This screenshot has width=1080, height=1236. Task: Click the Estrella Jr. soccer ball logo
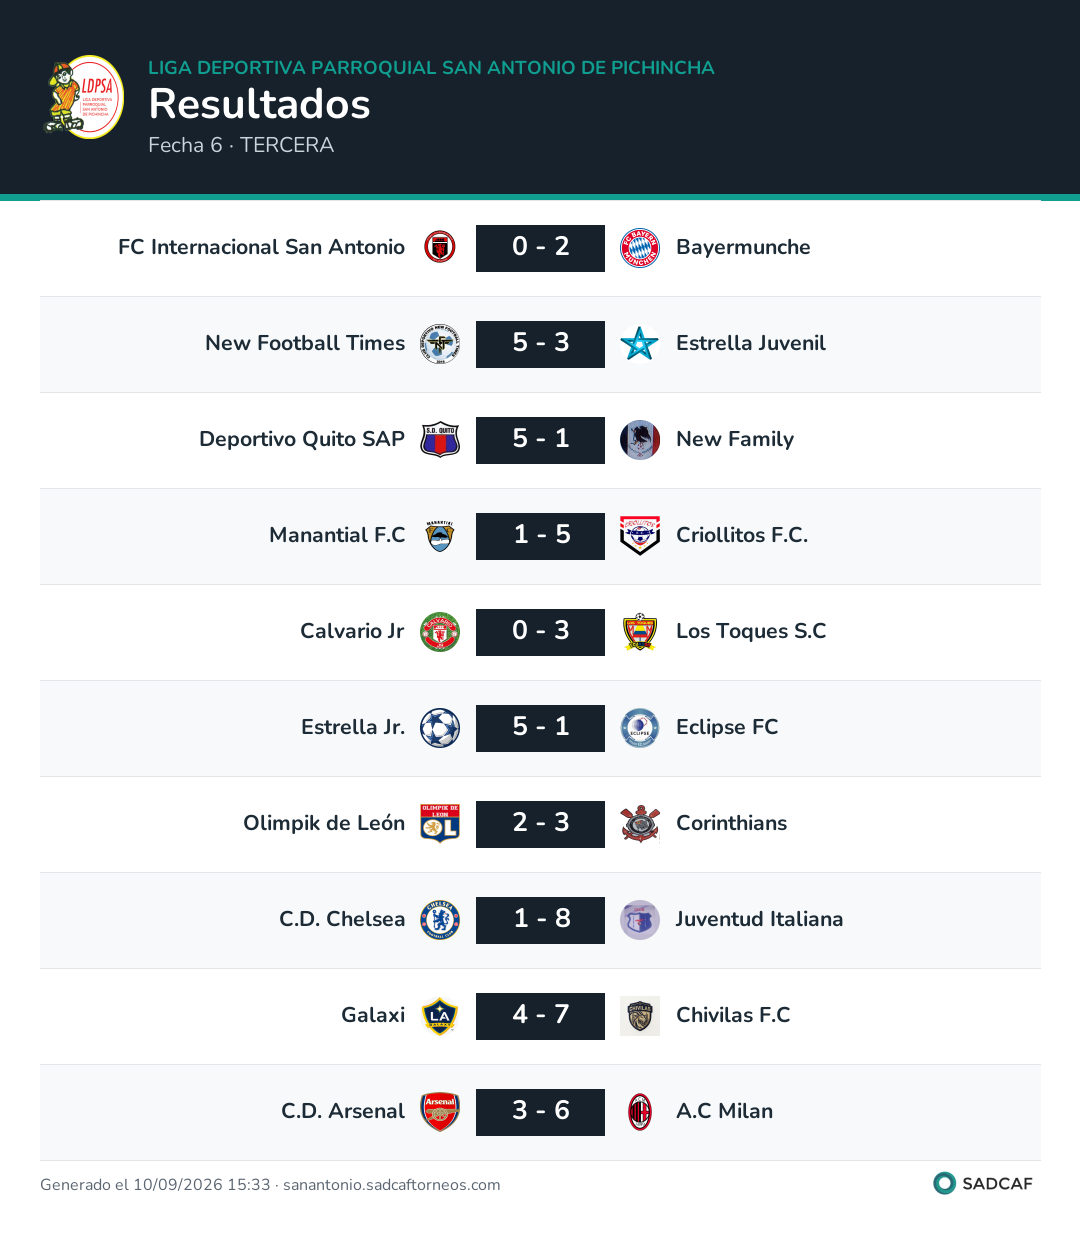(x=440, y=727)
